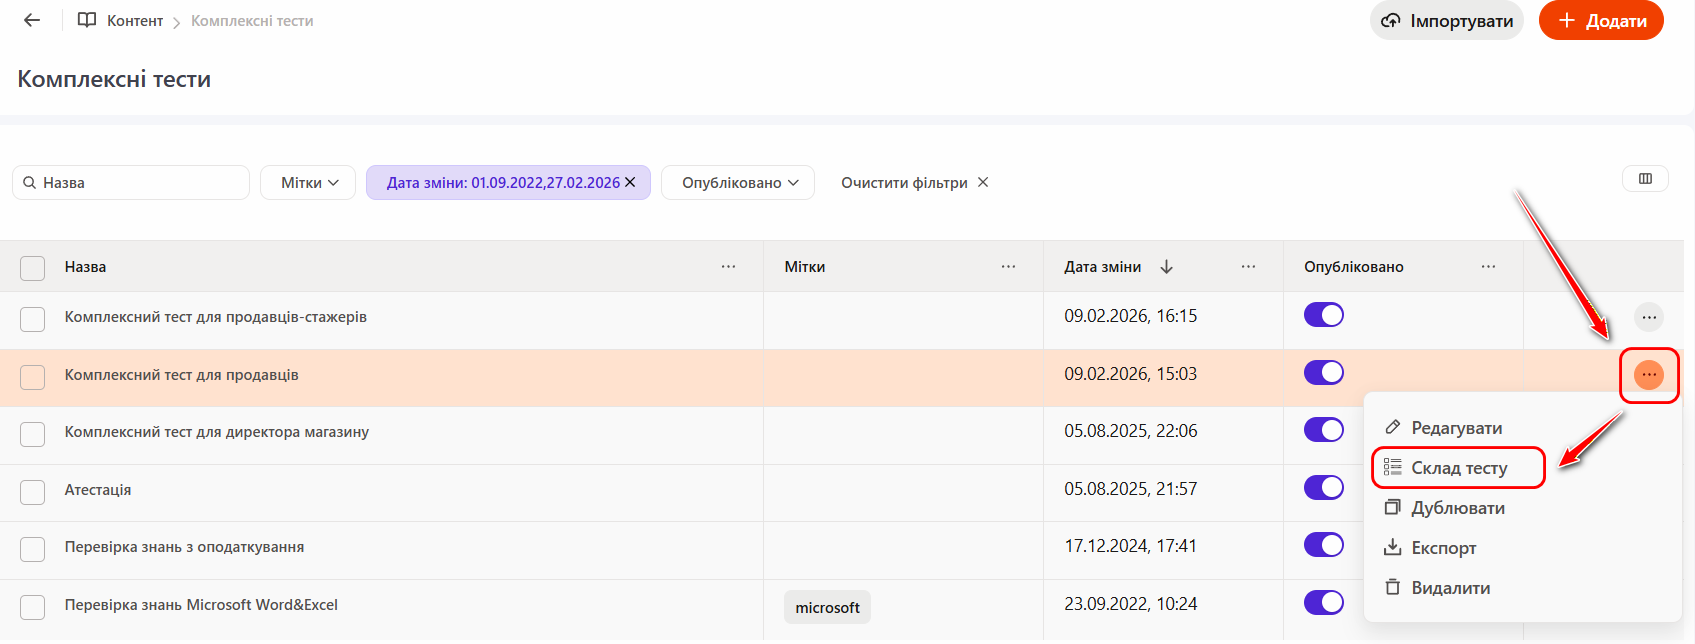Click the orange actions button on the highlighted row
Viewport: 1695px width, 644px height.
coord(1648,375)
